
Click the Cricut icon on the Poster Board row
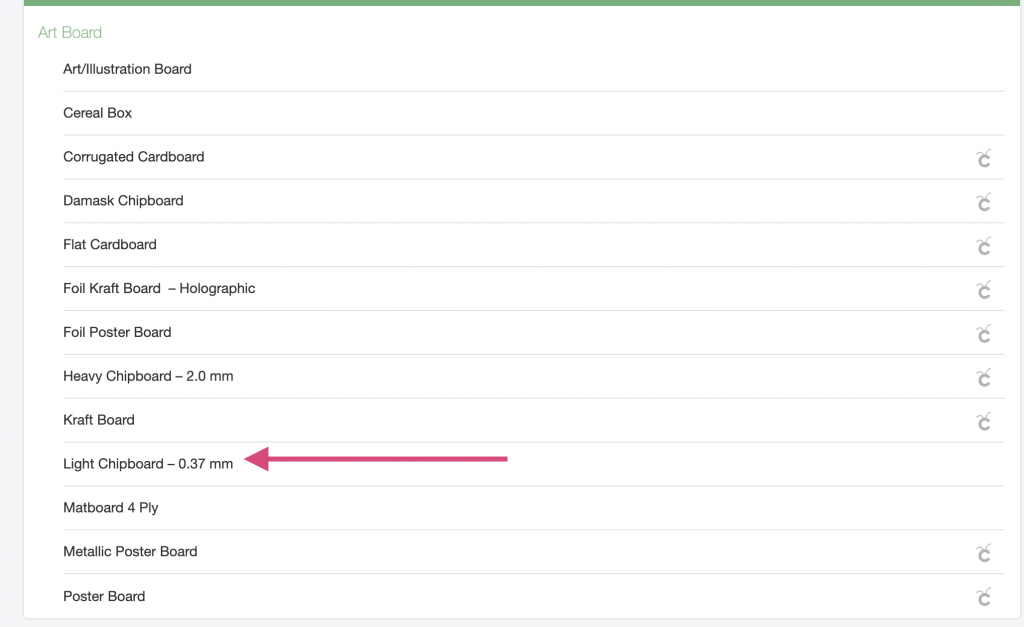pyautogui.click(x=984, y=596)
